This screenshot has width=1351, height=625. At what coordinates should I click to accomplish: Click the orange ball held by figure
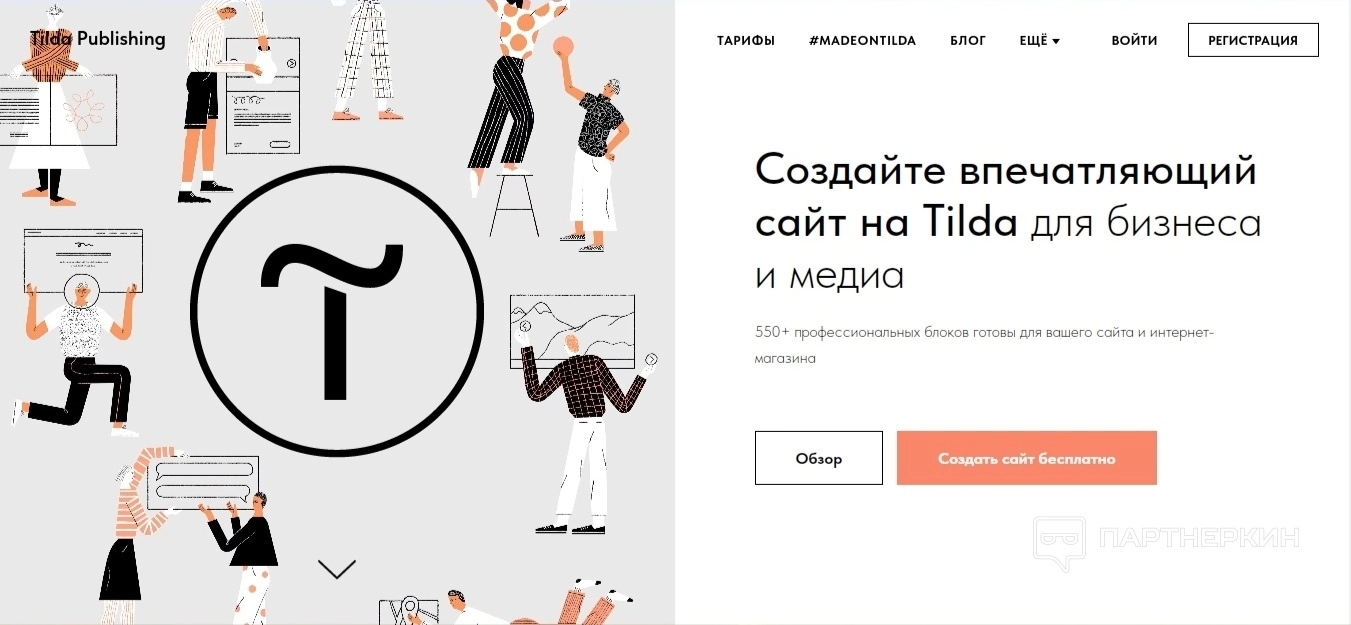point(563,46)
